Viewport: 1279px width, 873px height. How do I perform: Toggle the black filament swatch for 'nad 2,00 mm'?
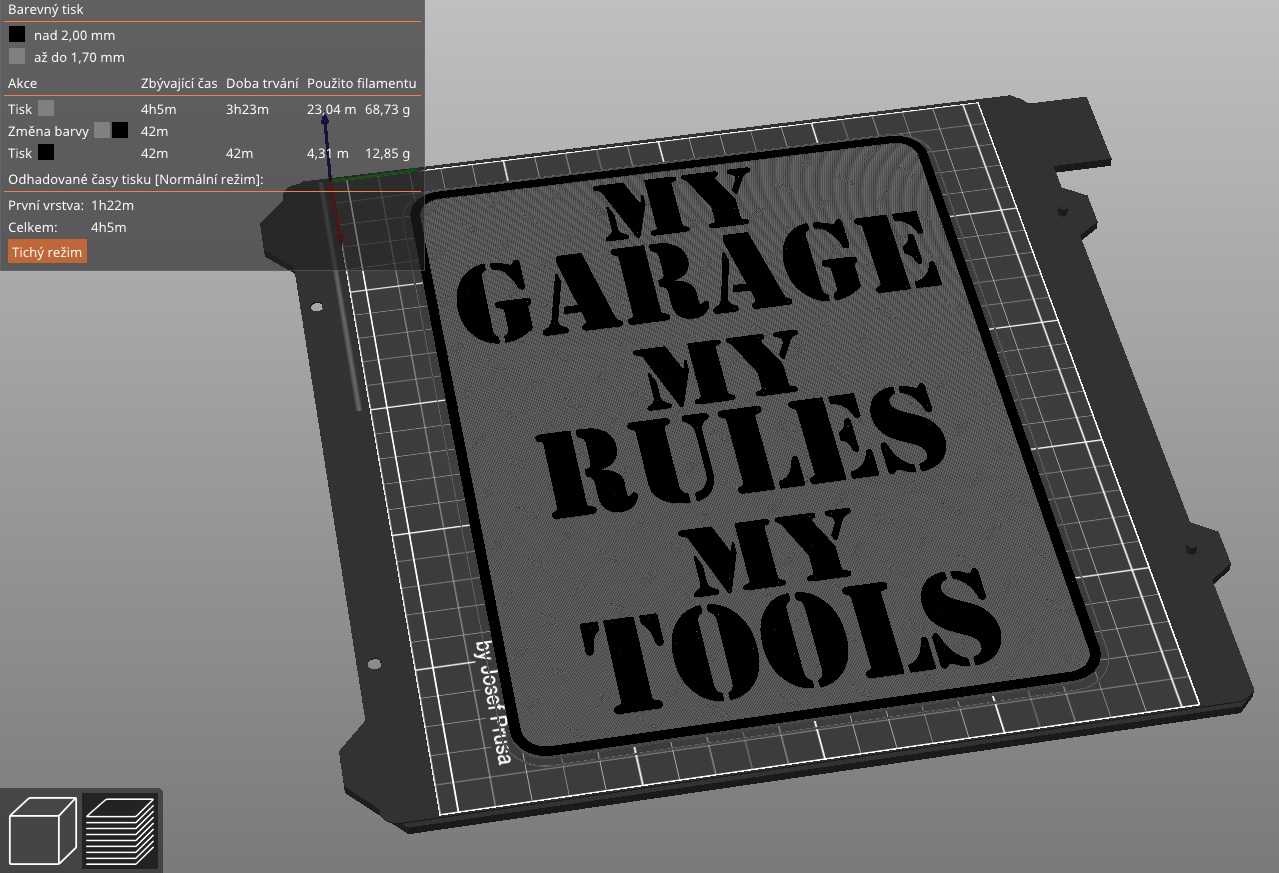[x=16, y=35]
